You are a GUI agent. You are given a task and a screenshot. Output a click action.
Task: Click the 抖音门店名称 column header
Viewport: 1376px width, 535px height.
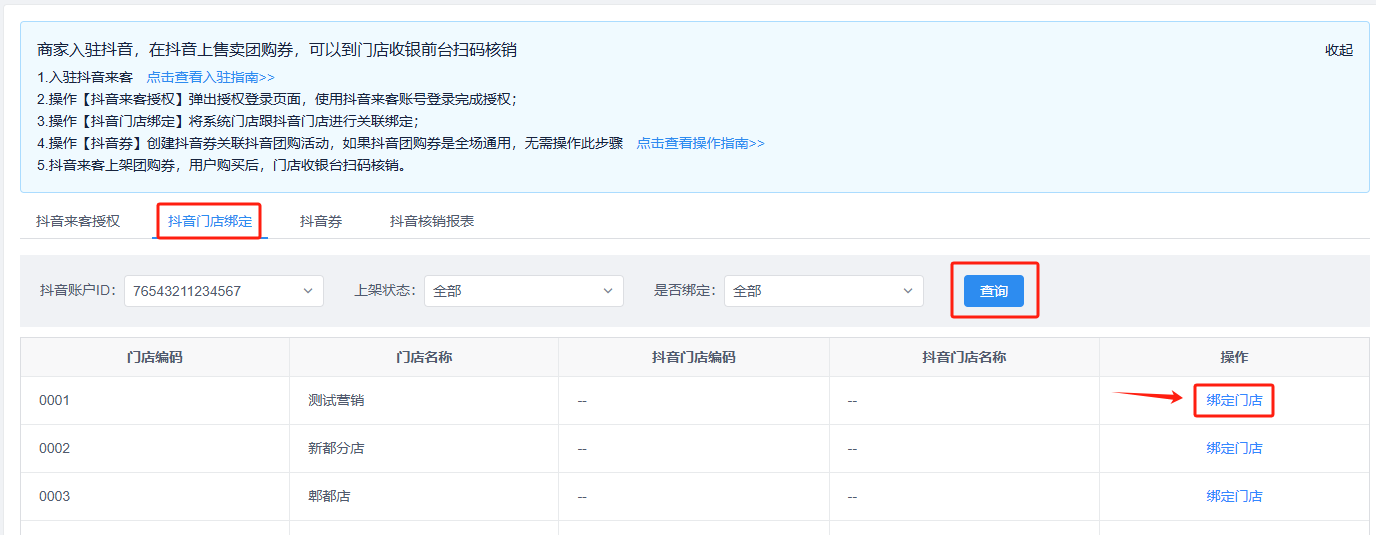[964, 357]
